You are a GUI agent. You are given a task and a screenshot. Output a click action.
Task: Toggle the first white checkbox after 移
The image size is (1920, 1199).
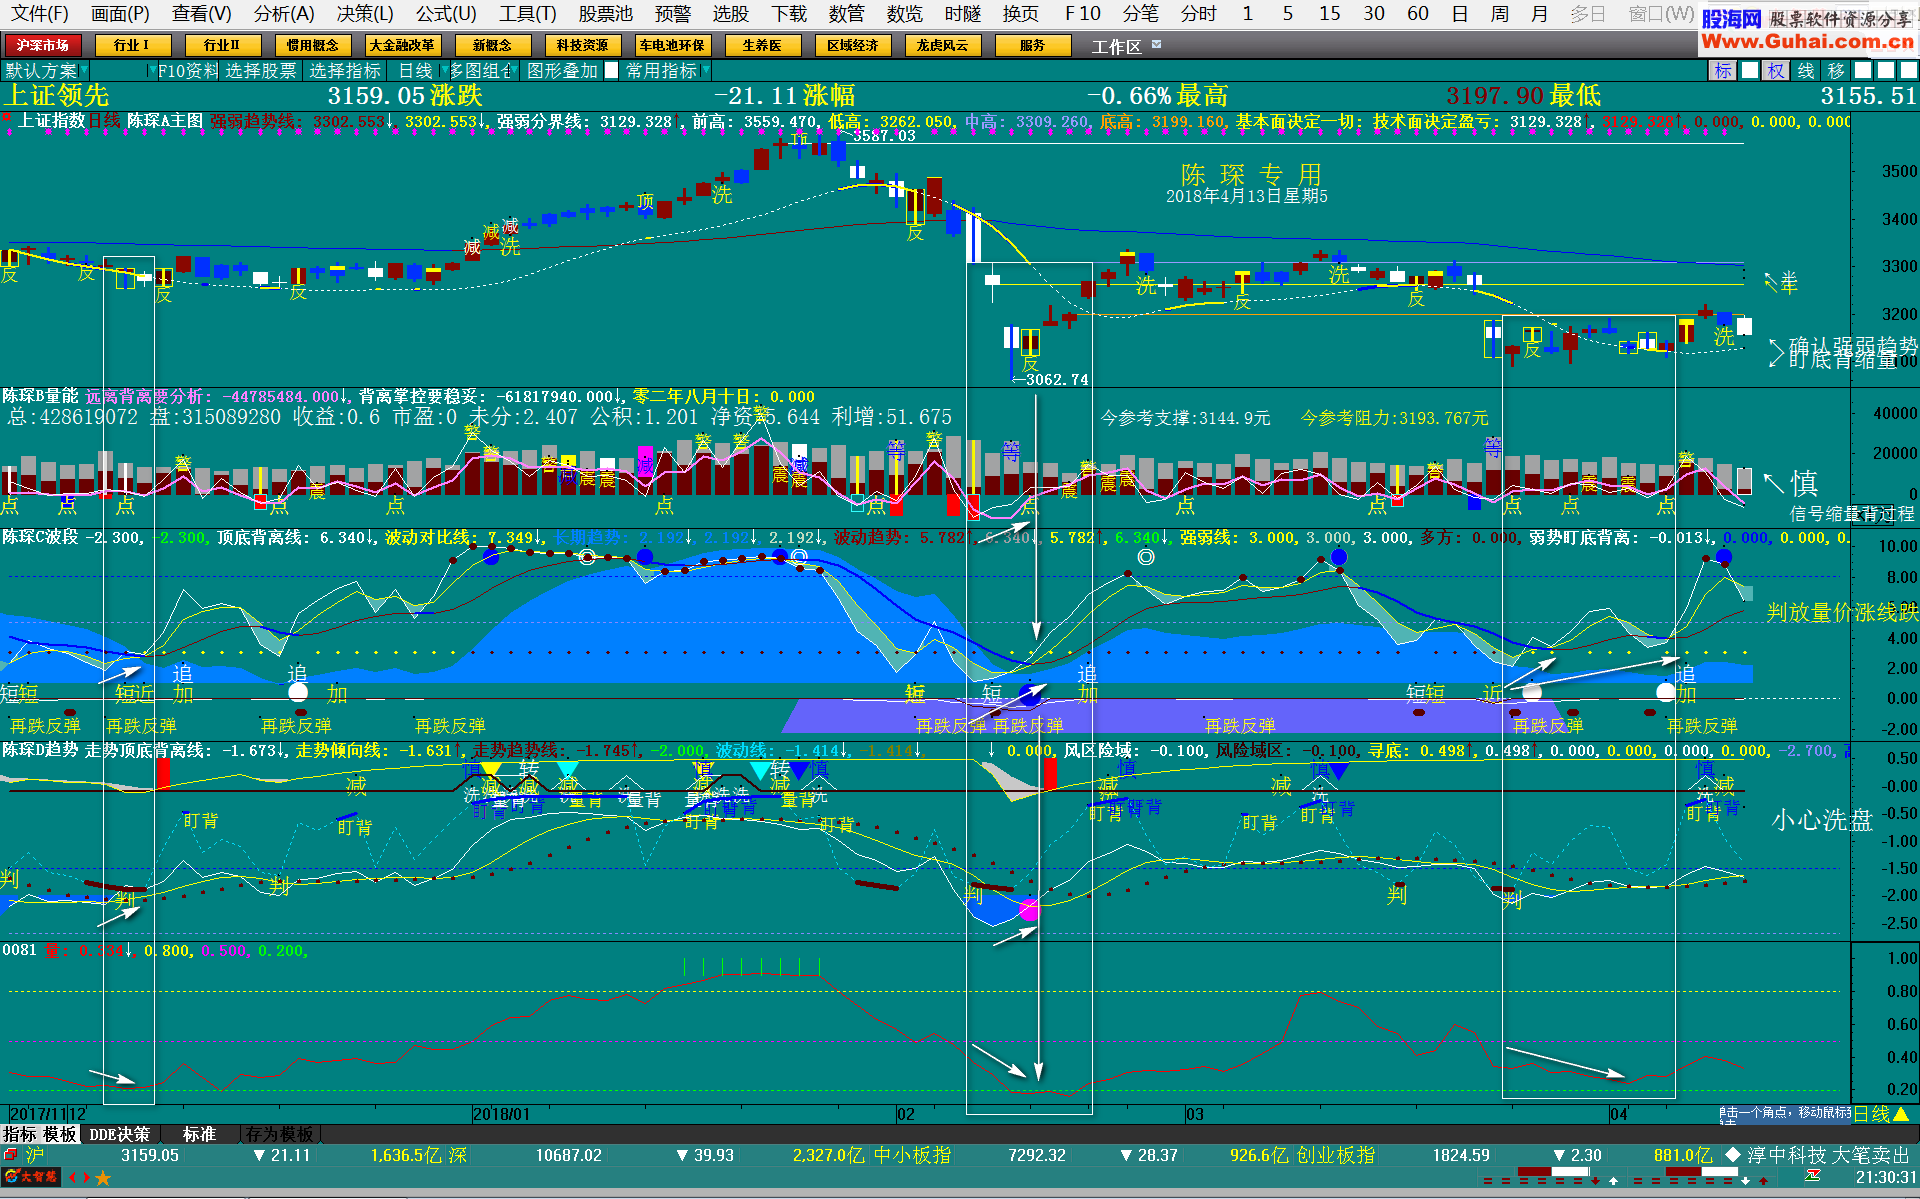1863,71
